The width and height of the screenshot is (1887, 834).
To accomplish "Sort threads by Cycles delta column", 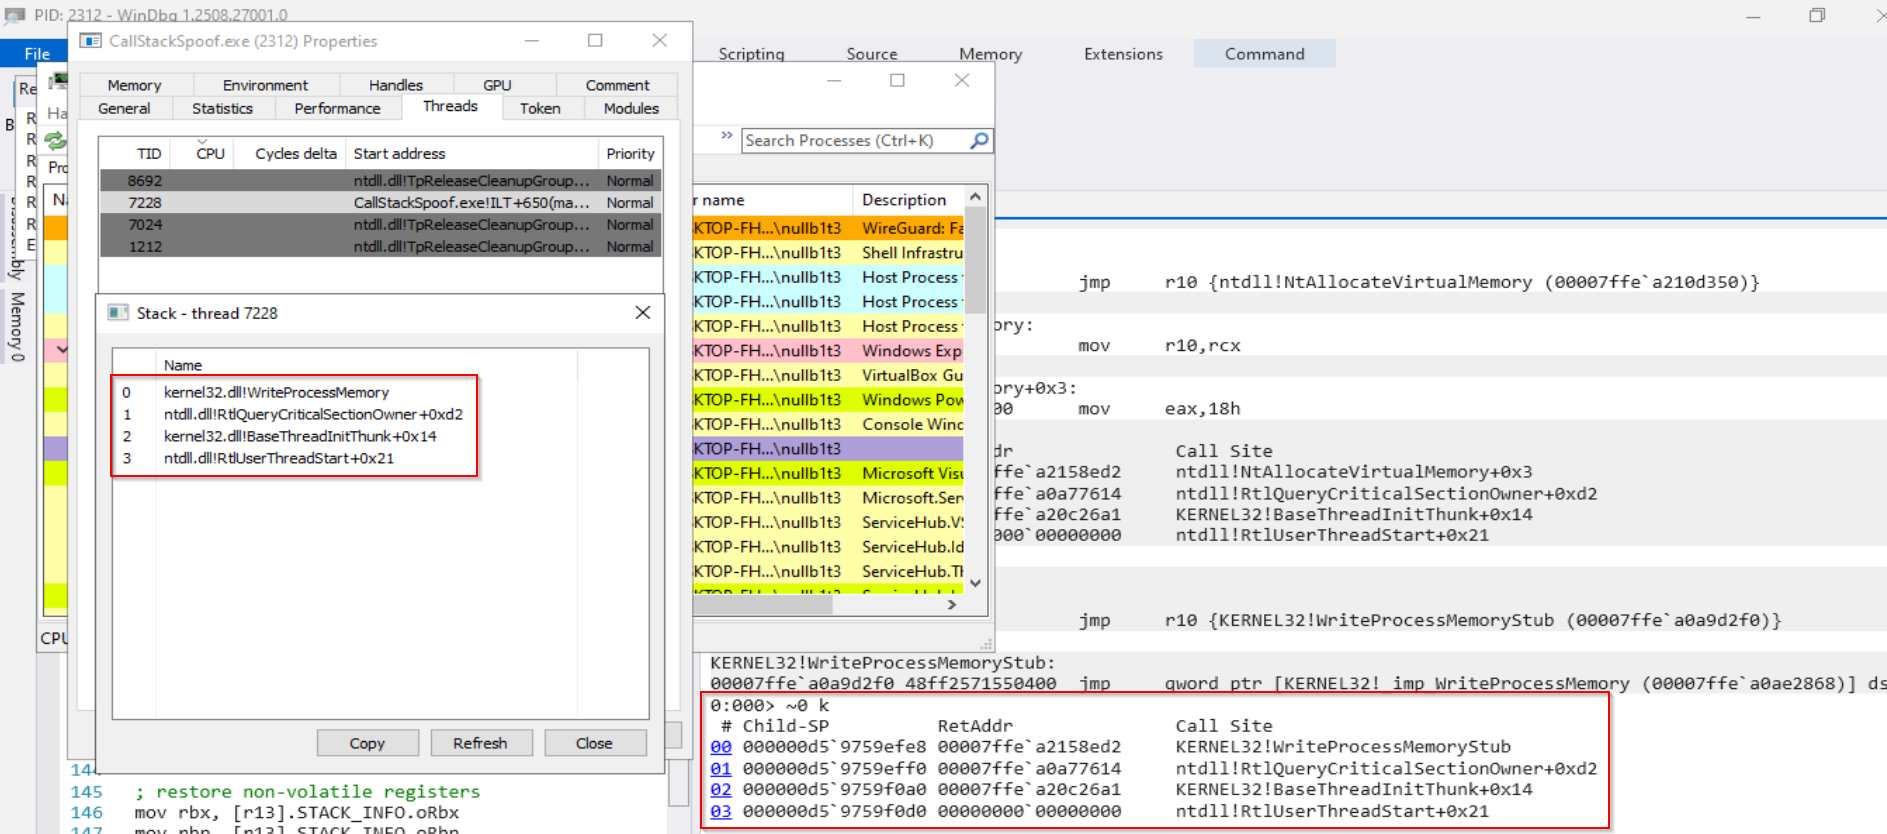I will click(x=290, y=153).
